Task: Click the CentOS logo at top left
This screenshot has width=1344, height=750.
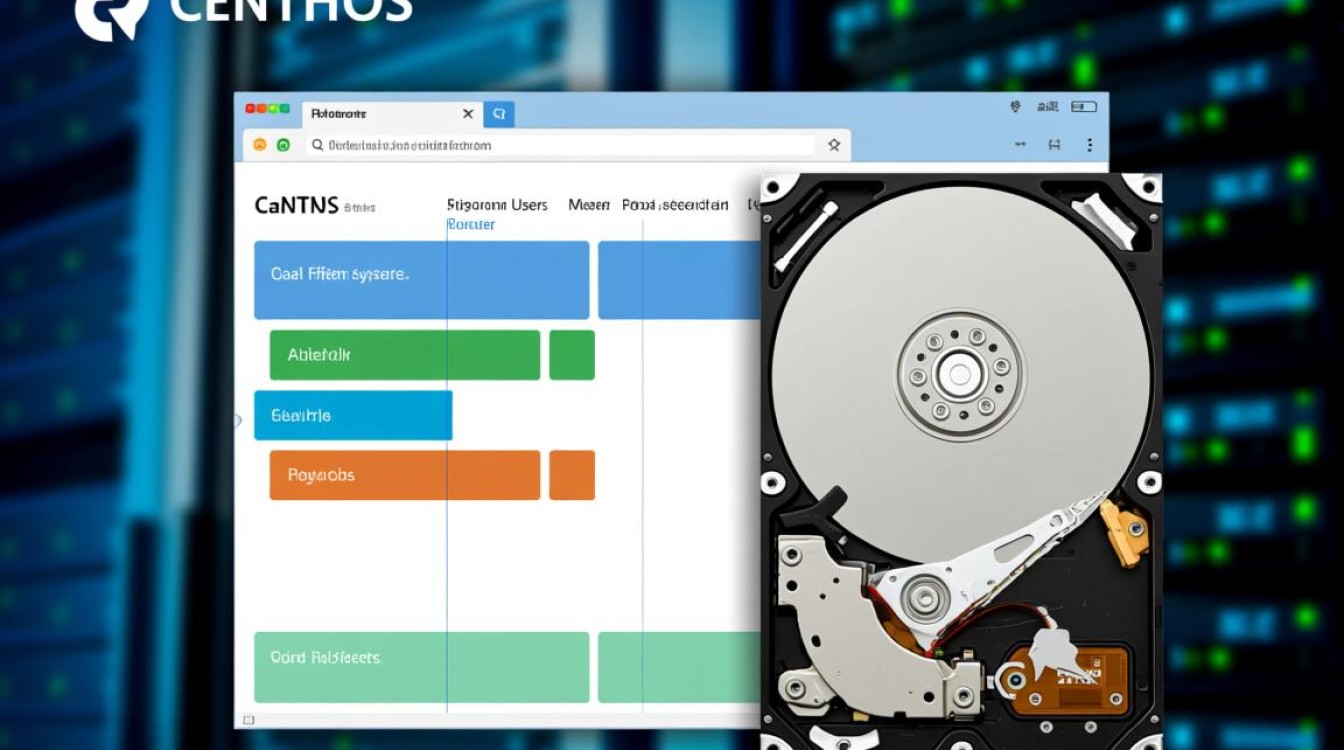Action: [x=110, y=15]
